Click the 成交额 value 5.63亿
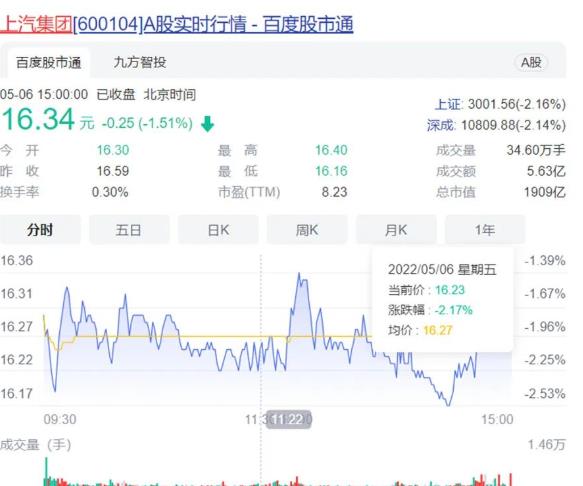Screen dimensions: 583x486 click(546, 171)
